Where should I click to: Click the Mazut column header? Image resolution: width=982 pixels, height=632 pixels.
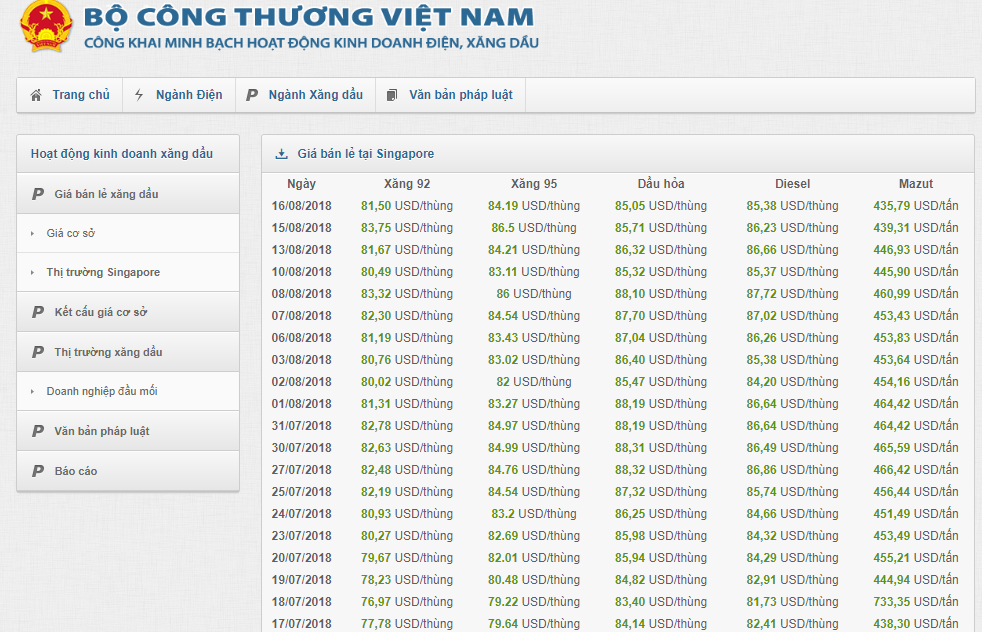click(x=916, y=184)
